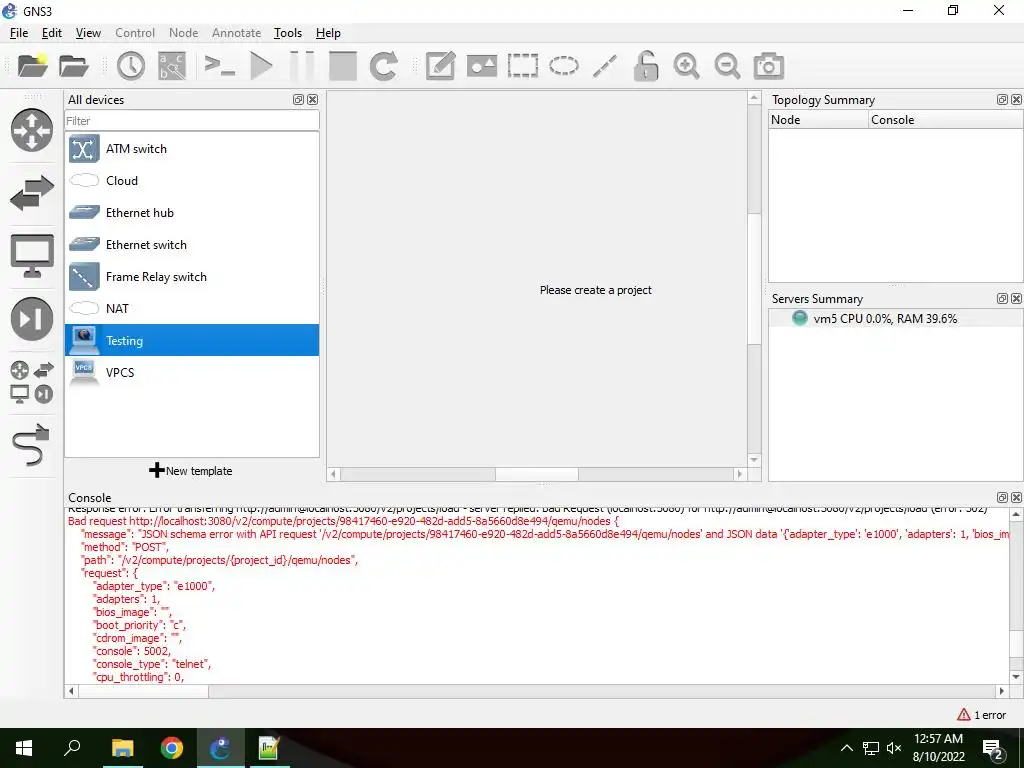Screen dimensions: 1024x768
Task: Select the Add a link cable icon
Action: point(31,445)
